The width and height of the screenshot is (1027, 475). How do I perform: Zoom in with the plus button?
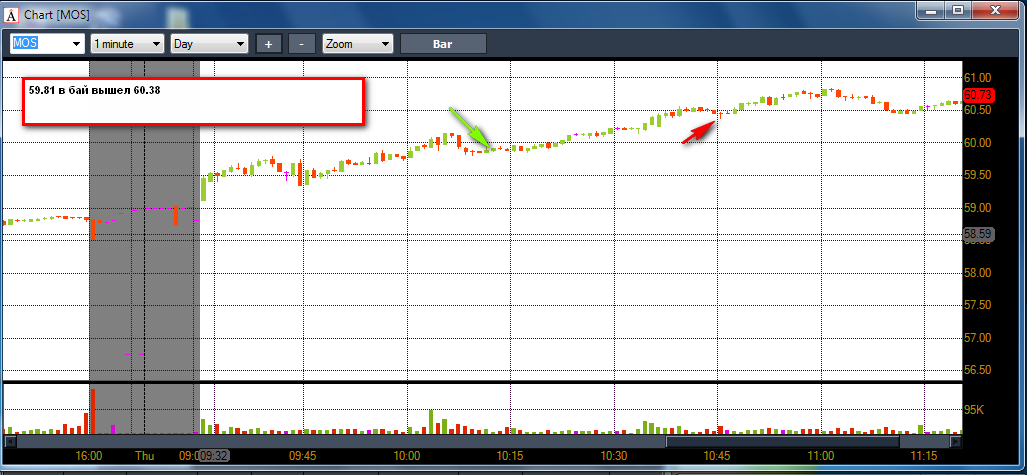click(x=269, y=44)
